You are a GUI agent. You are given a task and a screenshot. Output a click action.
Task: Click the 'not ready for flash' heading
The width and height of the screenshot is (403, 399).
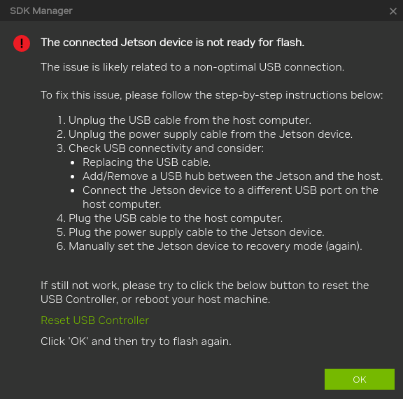(172, 43)
